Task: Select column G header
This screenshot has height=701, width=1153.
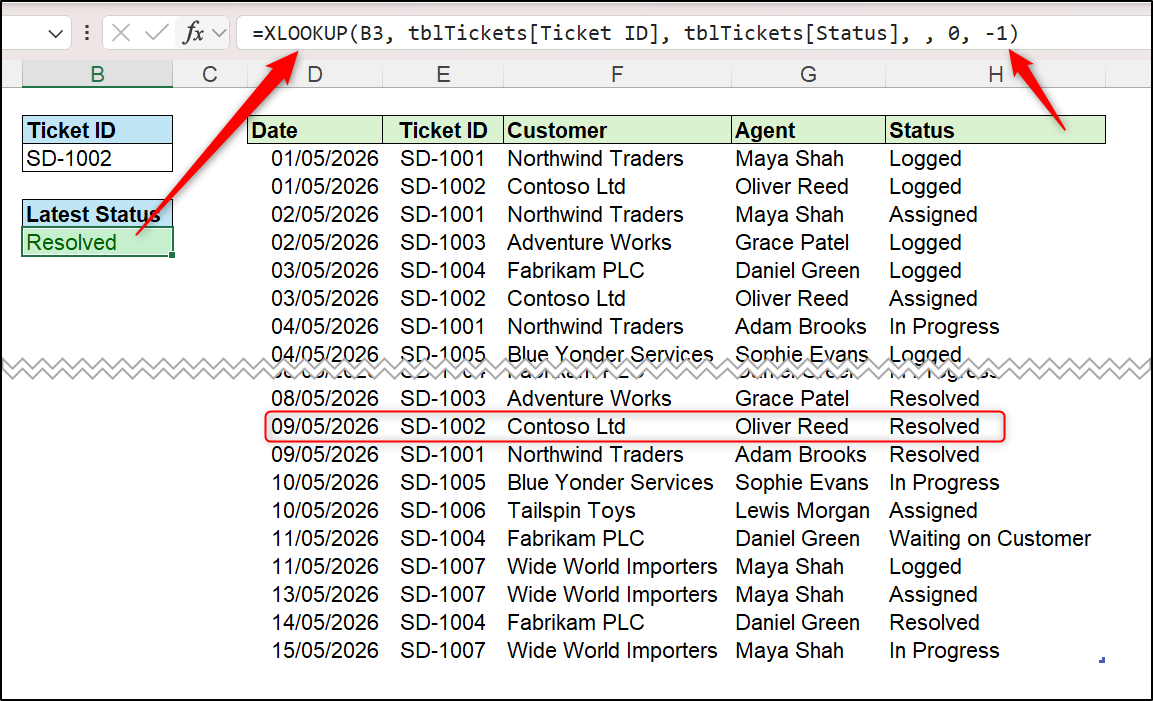Action: (808, 74)
